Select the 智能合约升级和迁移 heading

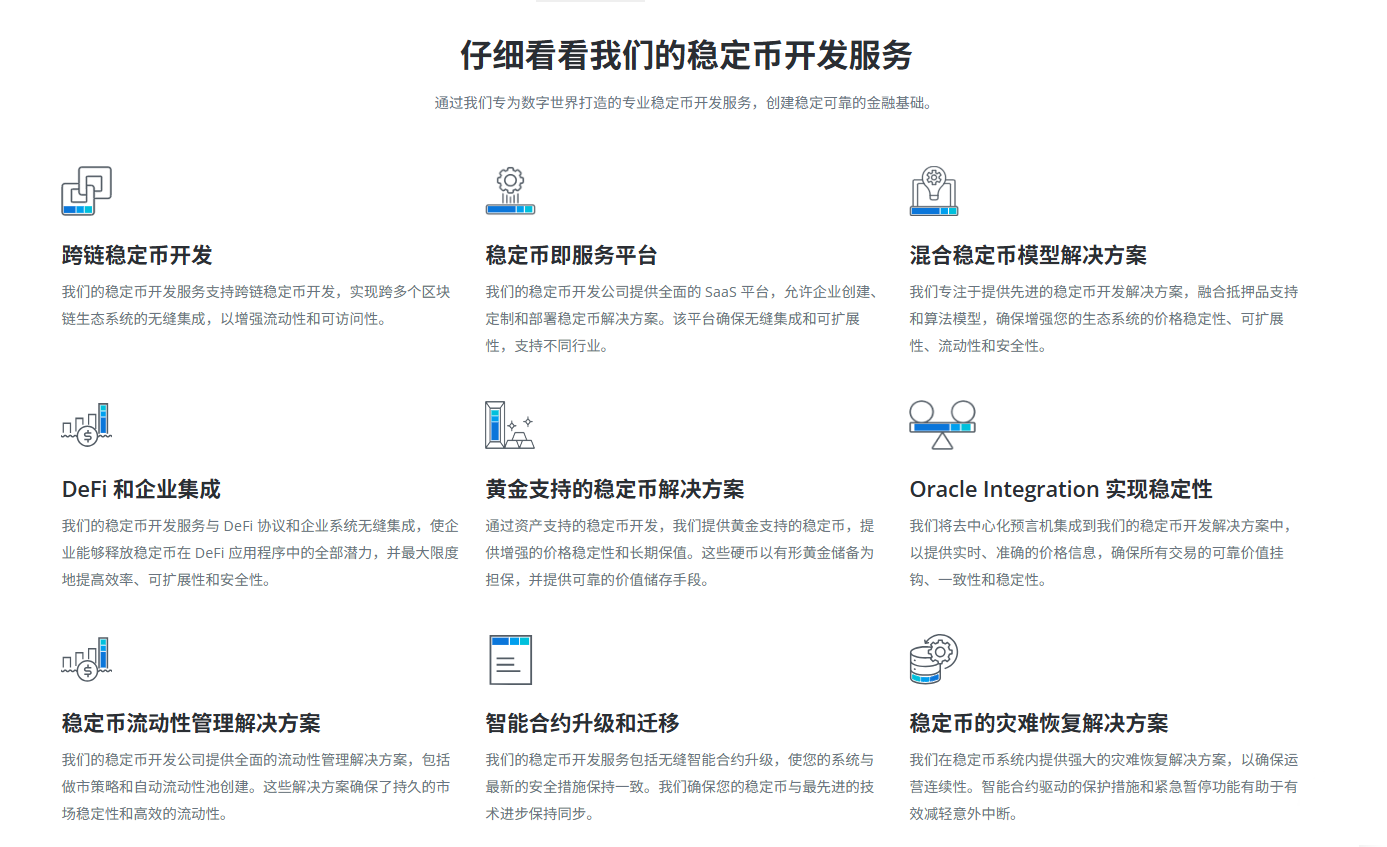(x=582, y=723)
